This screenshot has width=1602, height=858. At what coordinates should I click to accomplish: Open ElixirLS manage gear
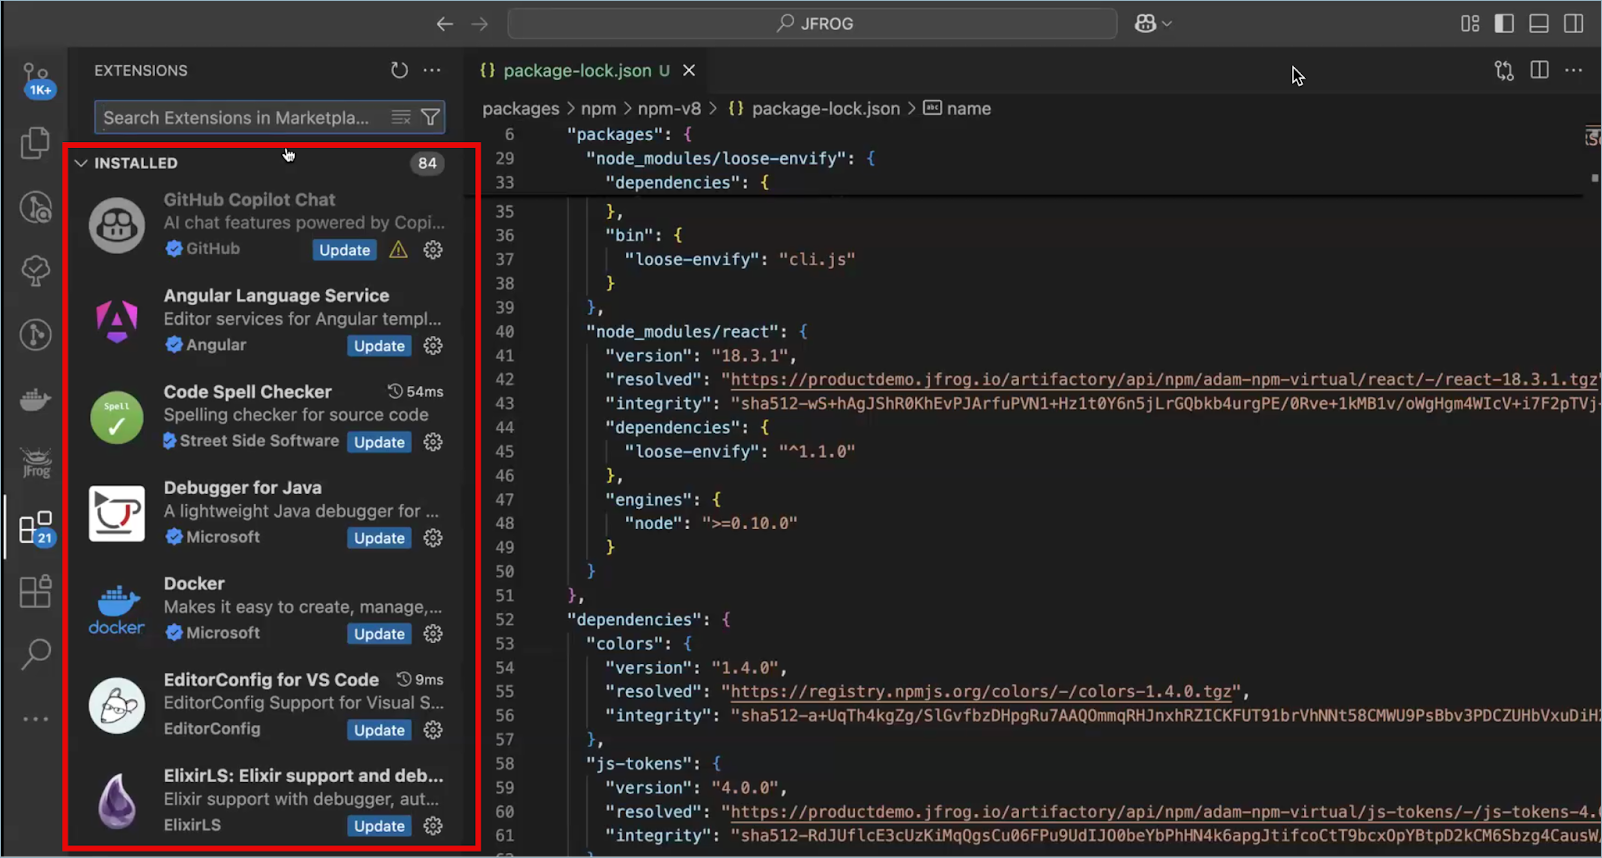coord(433,826)
